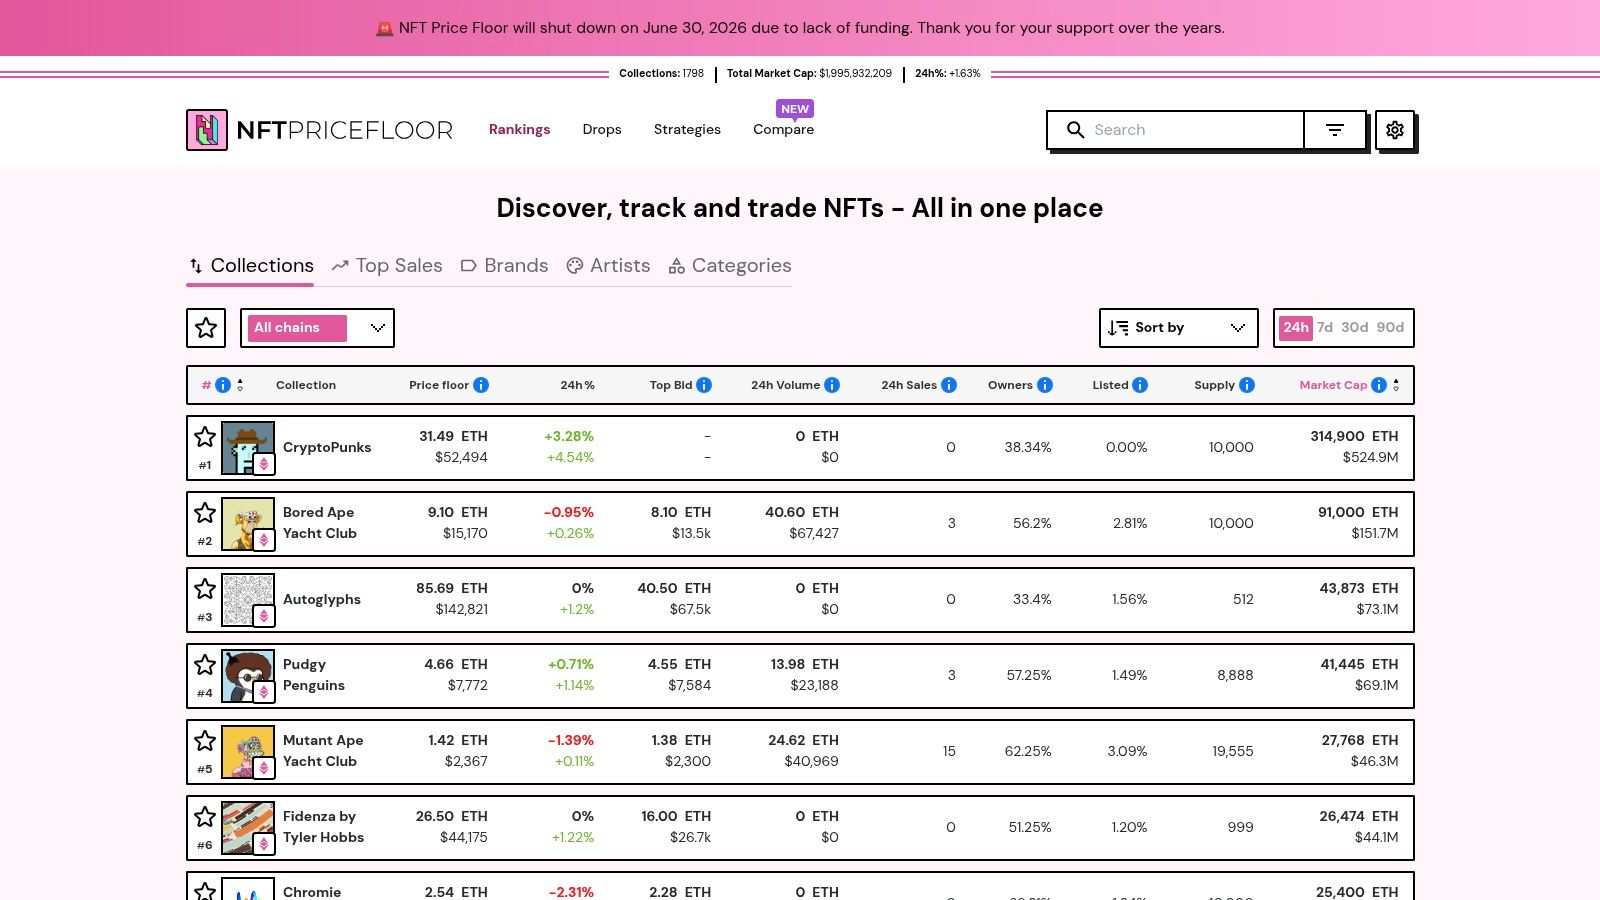Click the 24h % column header

(x=577, y=385)
